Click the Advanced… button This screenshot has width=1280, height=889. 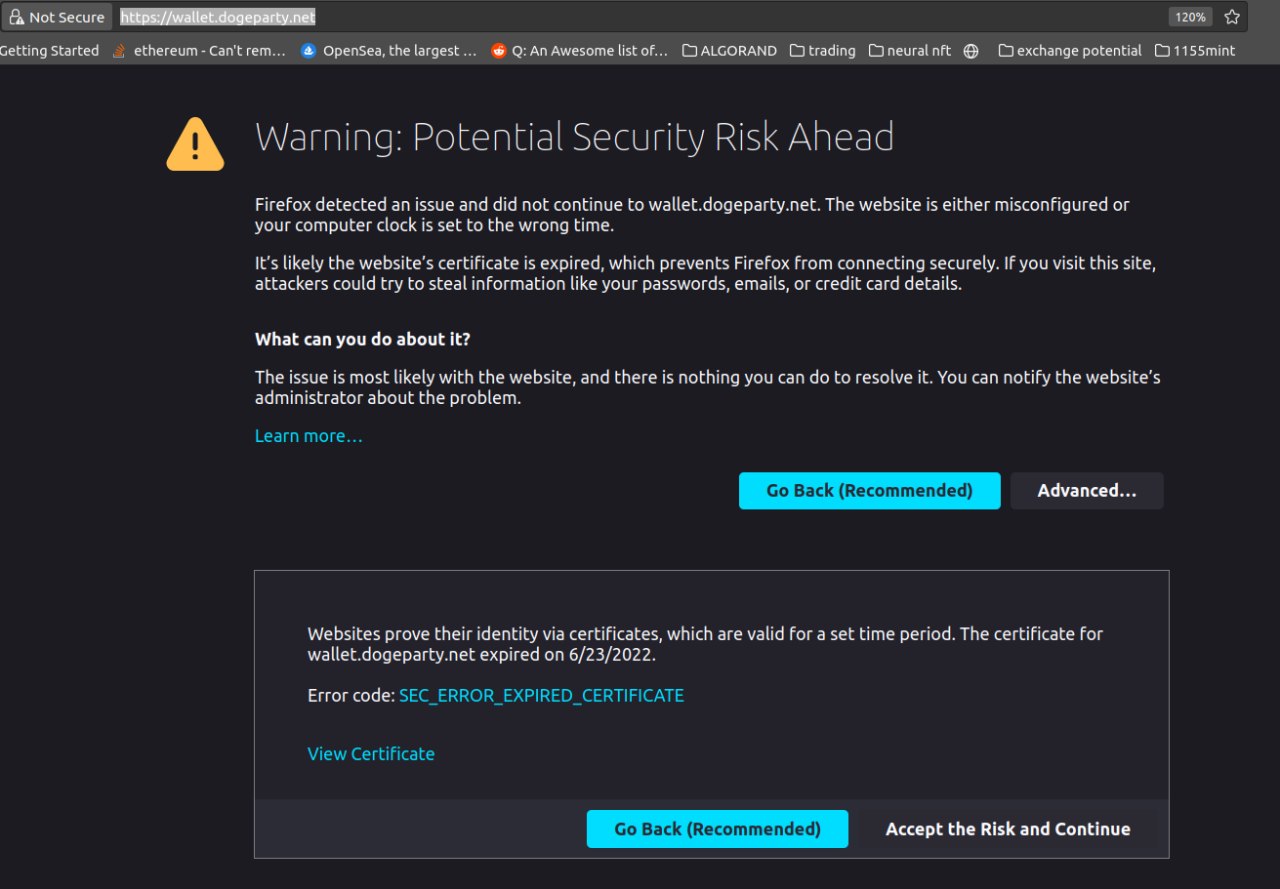1087,491
